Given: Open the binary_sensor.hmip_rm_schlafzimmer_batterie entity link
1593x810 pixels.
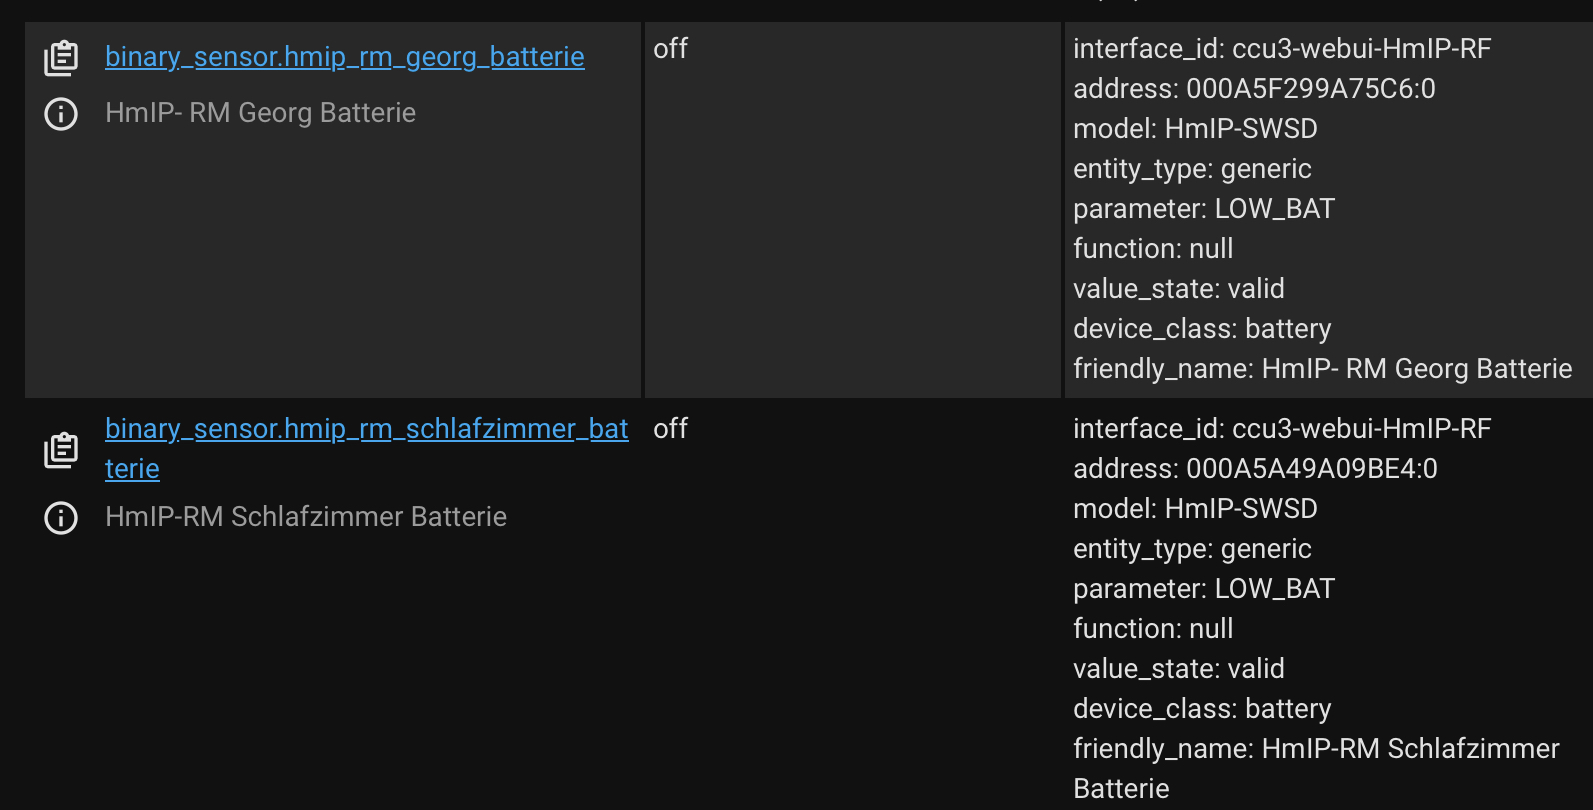Looking at the screenshot, I should coord(367,448).
